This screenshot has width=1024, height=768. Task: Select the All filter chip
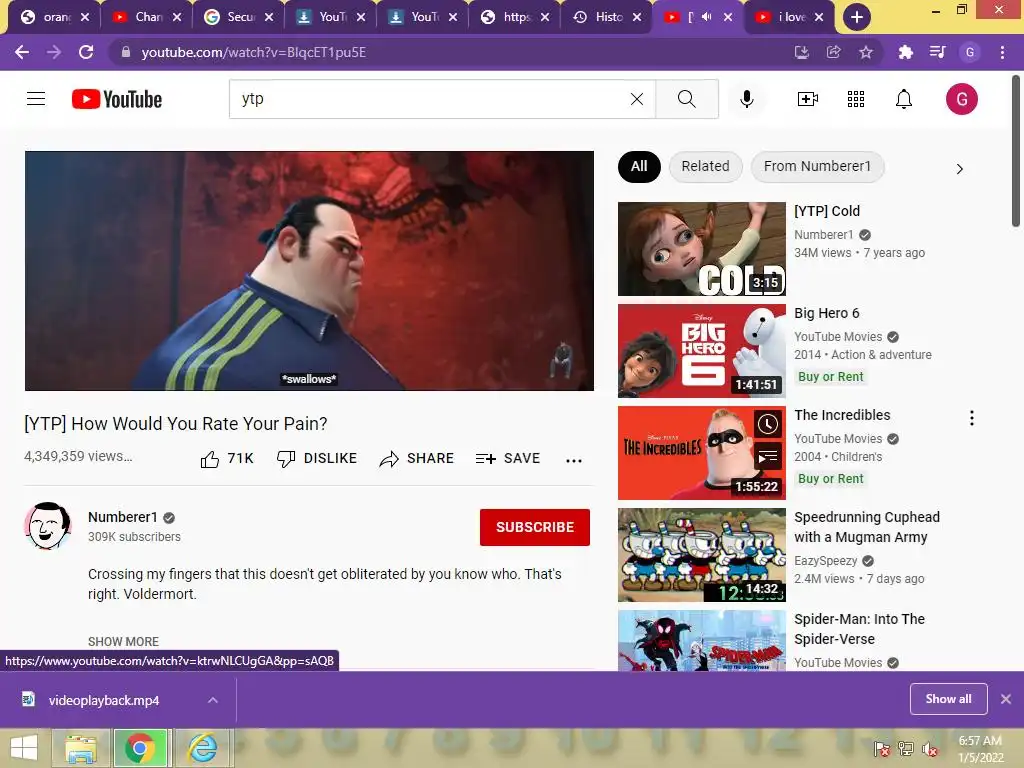pyautogui.click(x=639, y=167)
